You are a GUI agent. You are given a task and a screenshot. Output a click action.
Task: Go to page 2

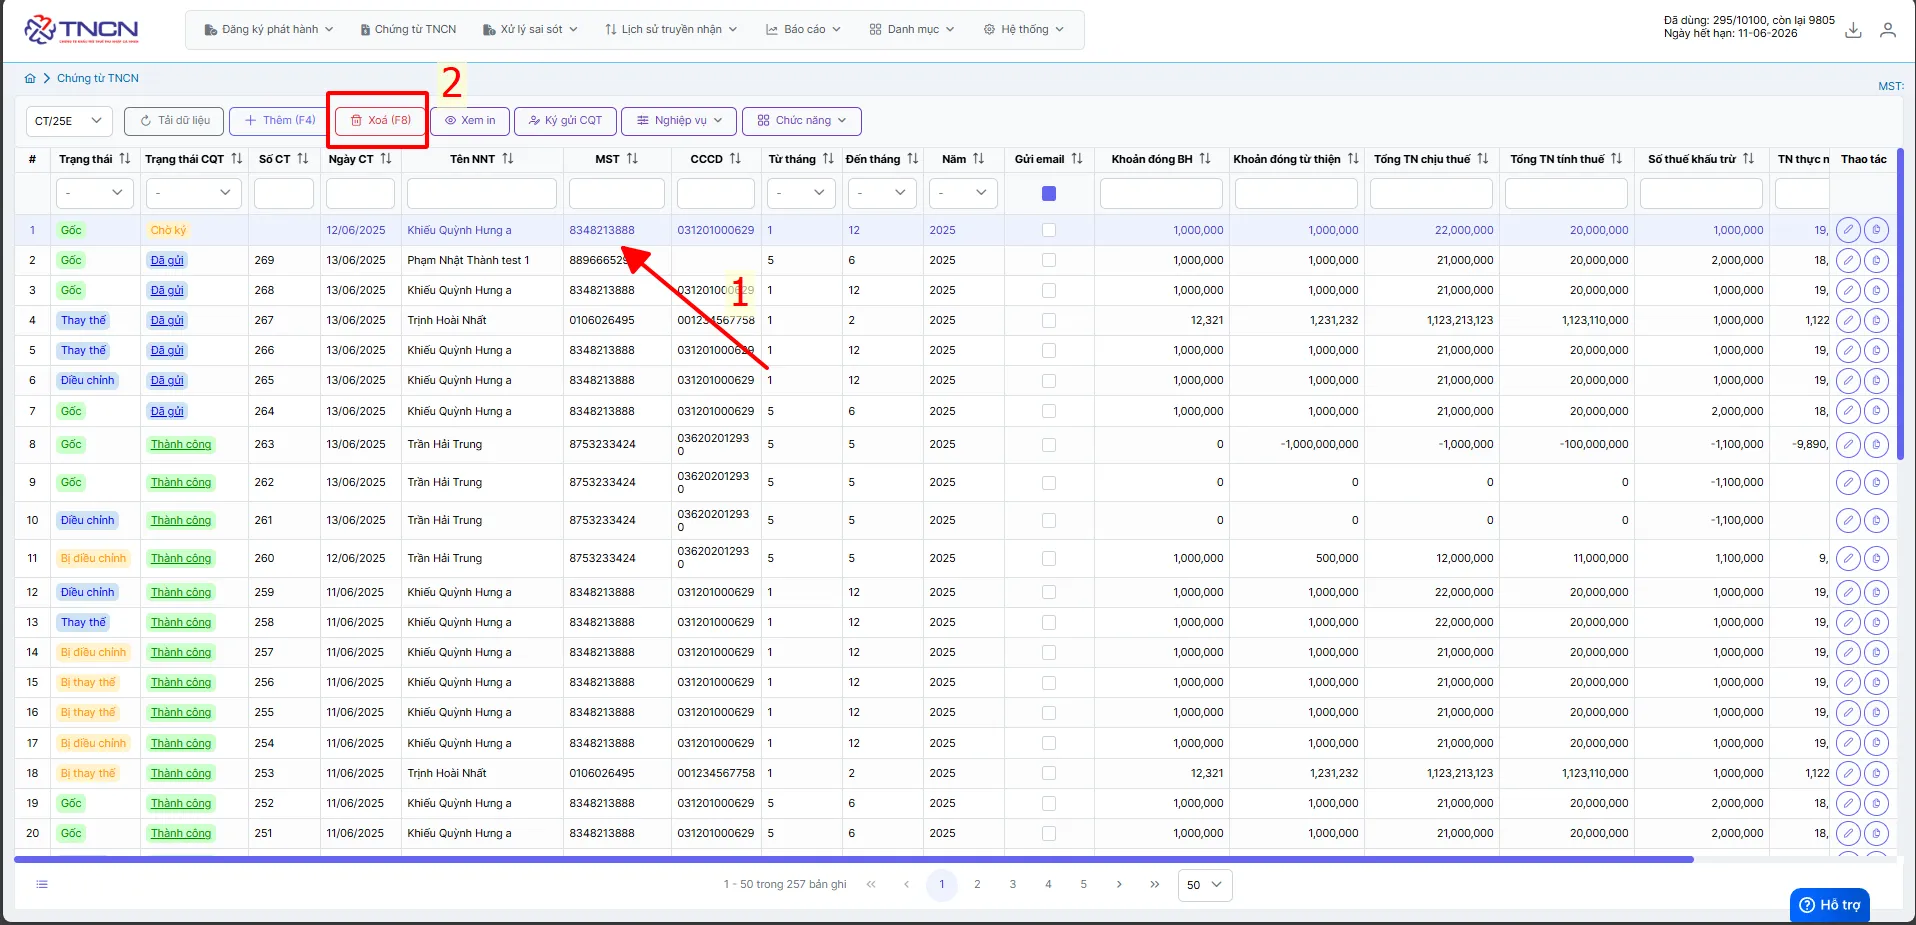coord(977,885)
